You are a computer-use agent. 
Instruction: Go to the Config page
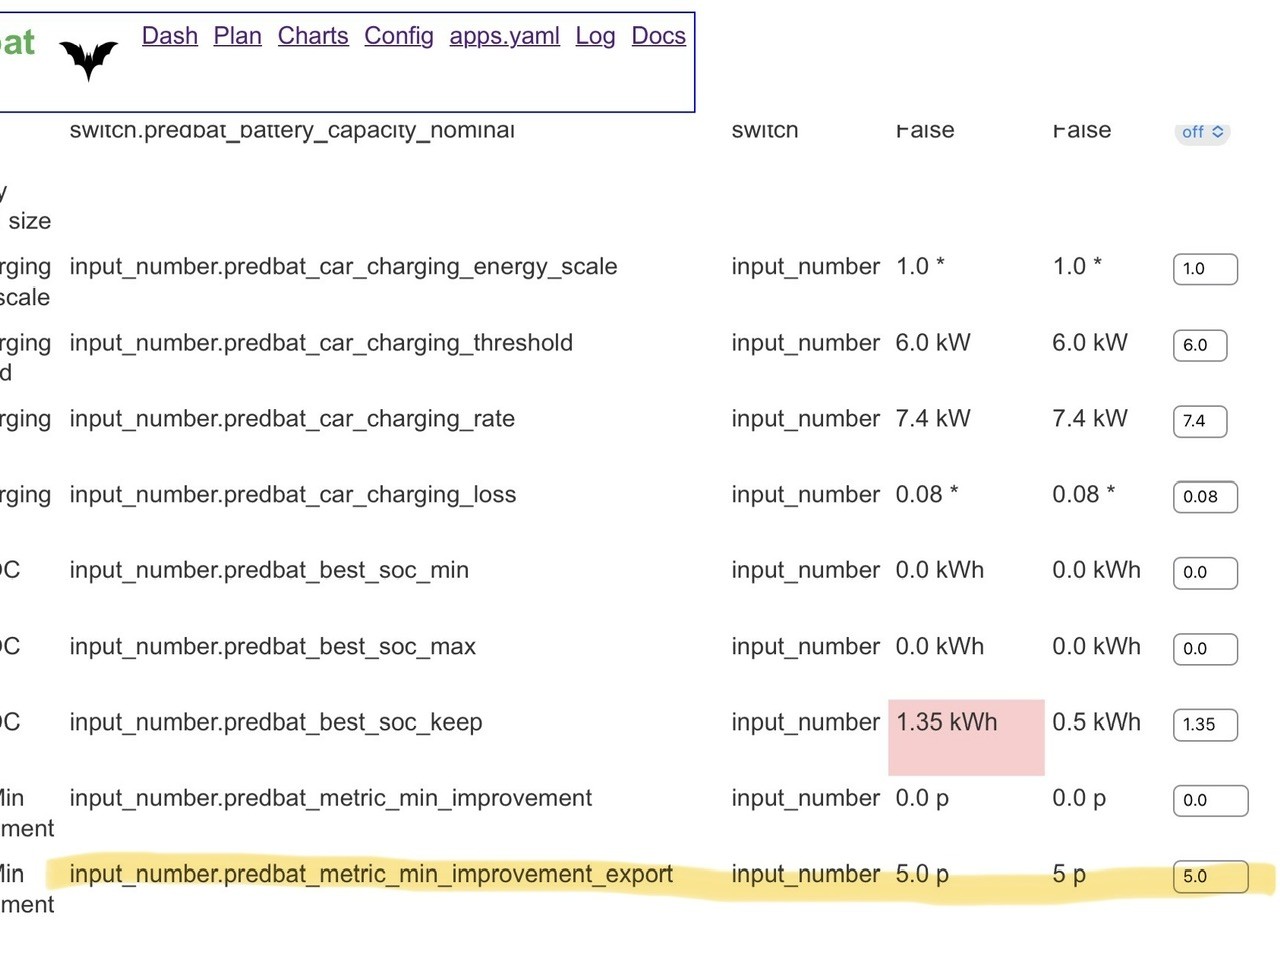(399, 36)
